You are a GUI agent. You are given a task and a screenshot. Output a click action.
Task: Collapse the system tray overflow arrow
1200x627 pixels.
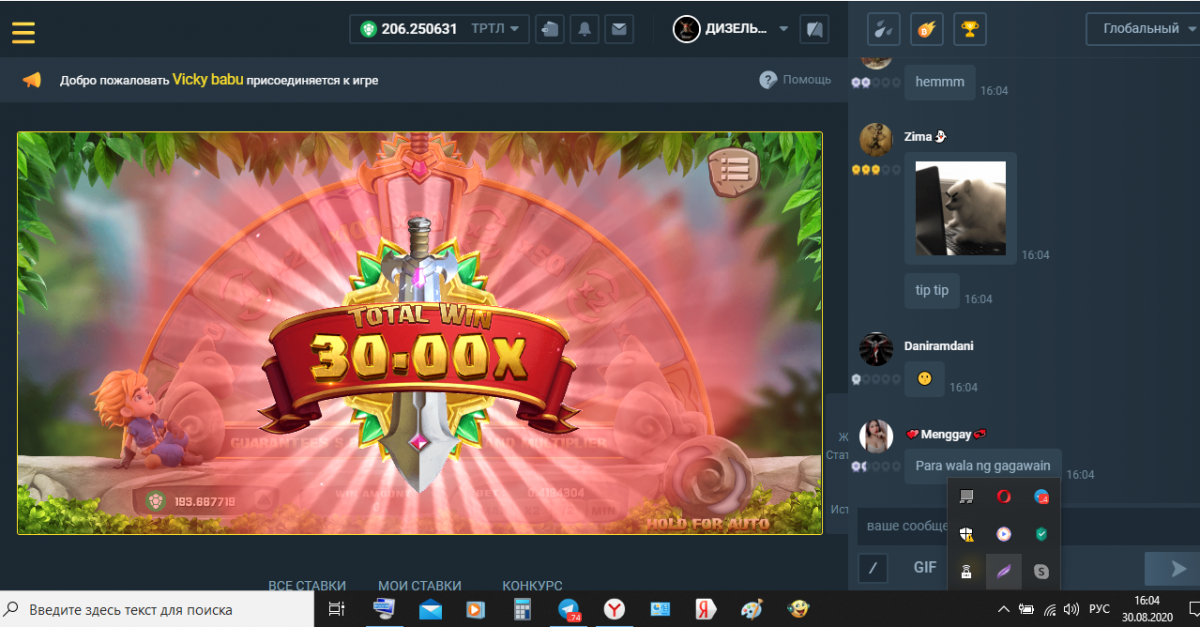[1003, 609]
